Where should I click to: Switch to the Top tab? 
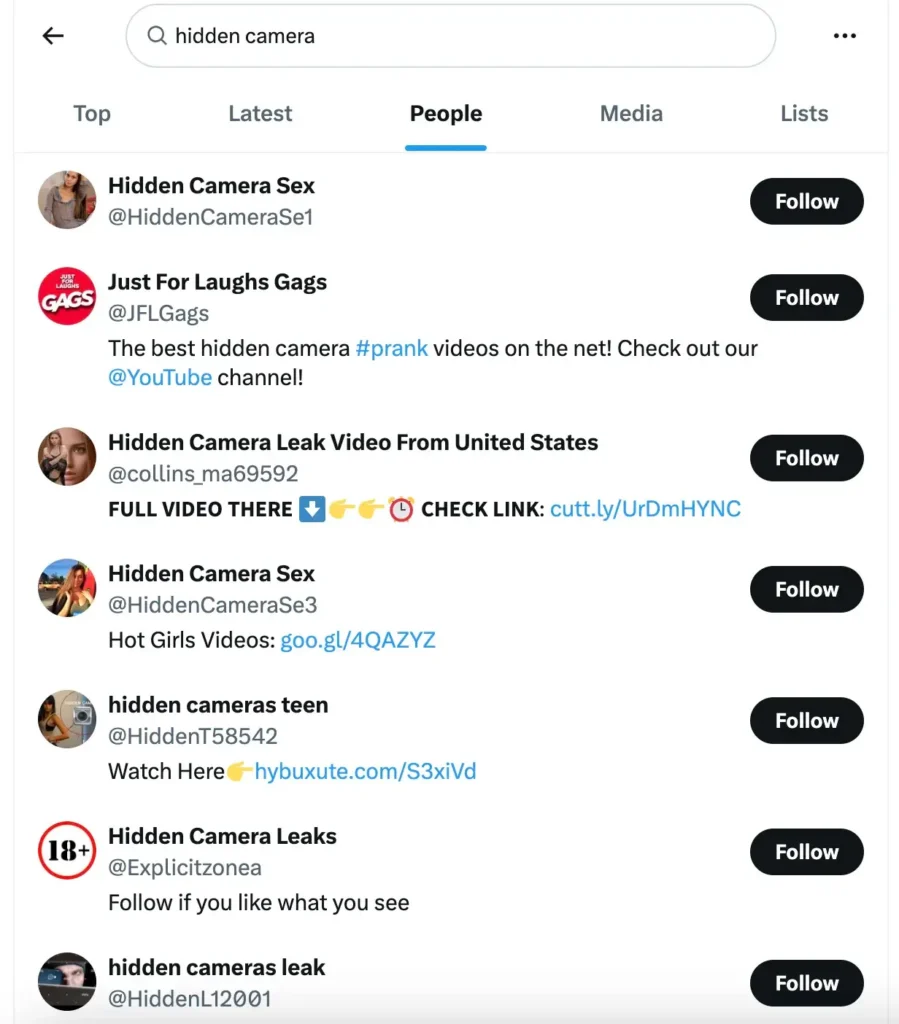pyautogui.click(x=92, y=114)
